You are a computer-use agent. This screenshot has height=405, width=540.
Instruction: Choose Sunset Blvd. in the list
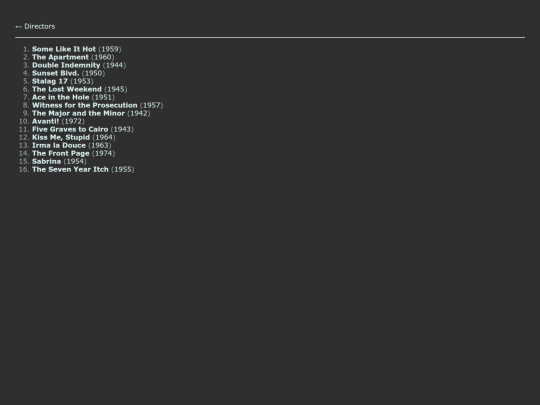(55, 73)
